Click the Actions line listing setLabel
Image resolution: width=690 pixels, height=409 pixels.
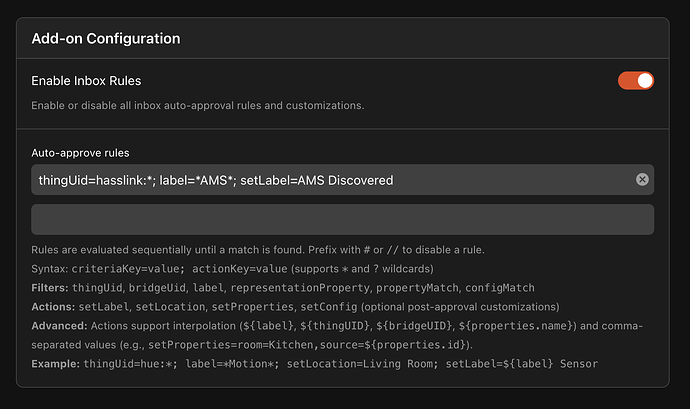295,307
